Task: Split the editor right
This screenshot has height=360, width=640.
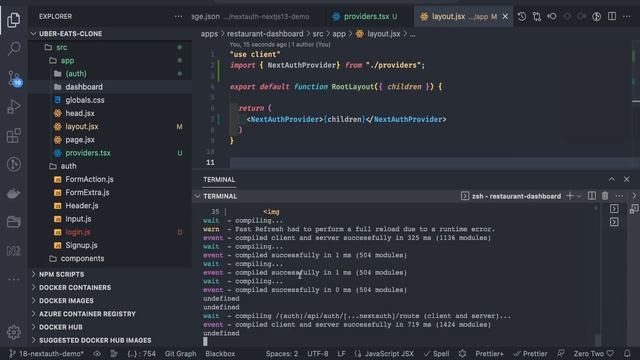Action: coord(612,17)
